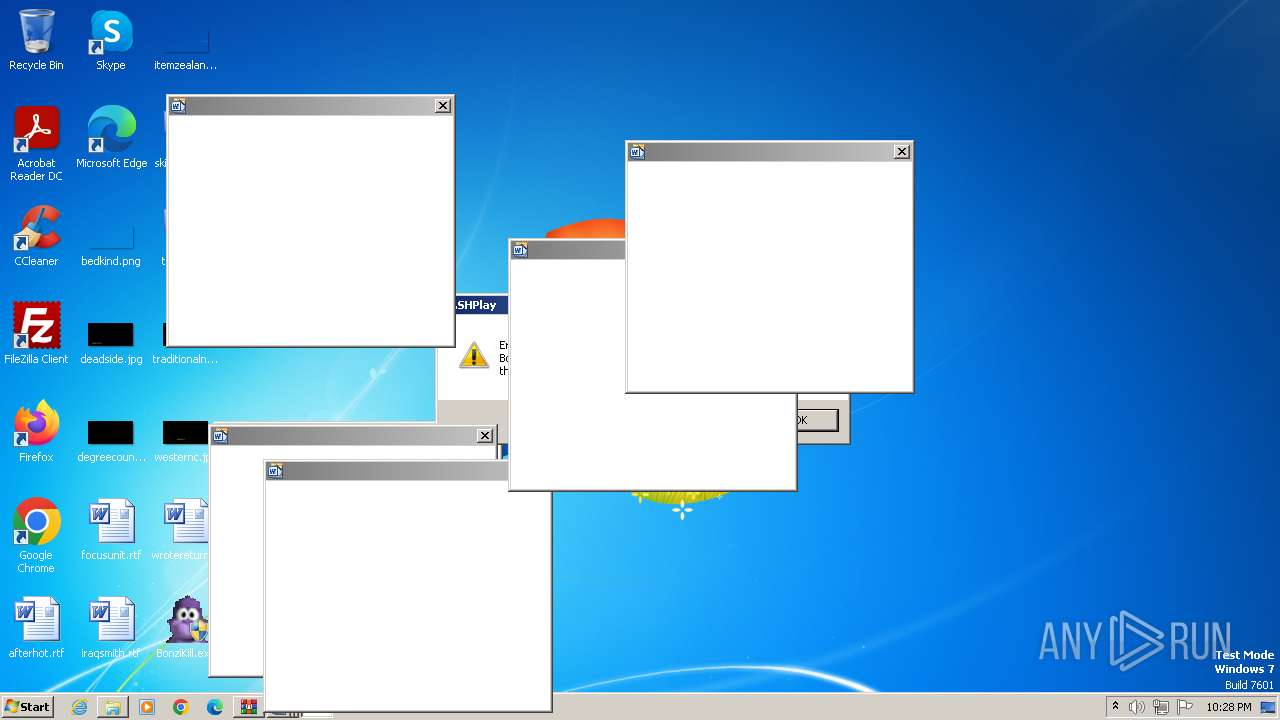Open Internet Explorer from the taskbar

point(79,706)
